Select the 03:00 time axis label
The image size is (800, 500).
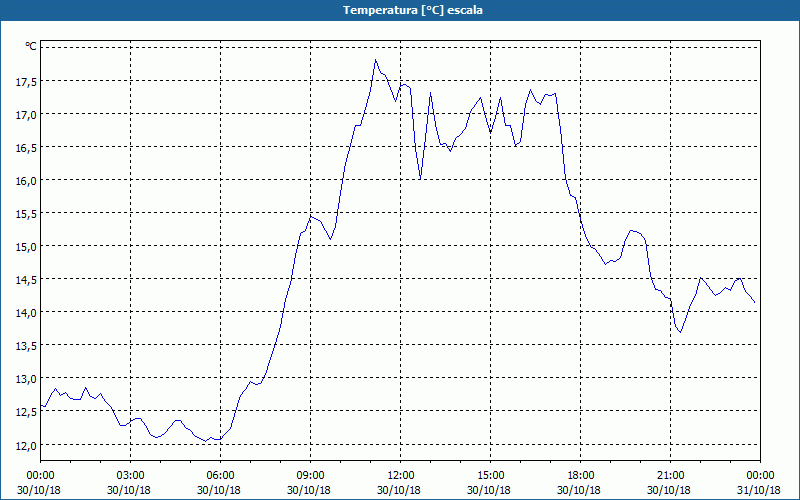(x=130, y=476)
